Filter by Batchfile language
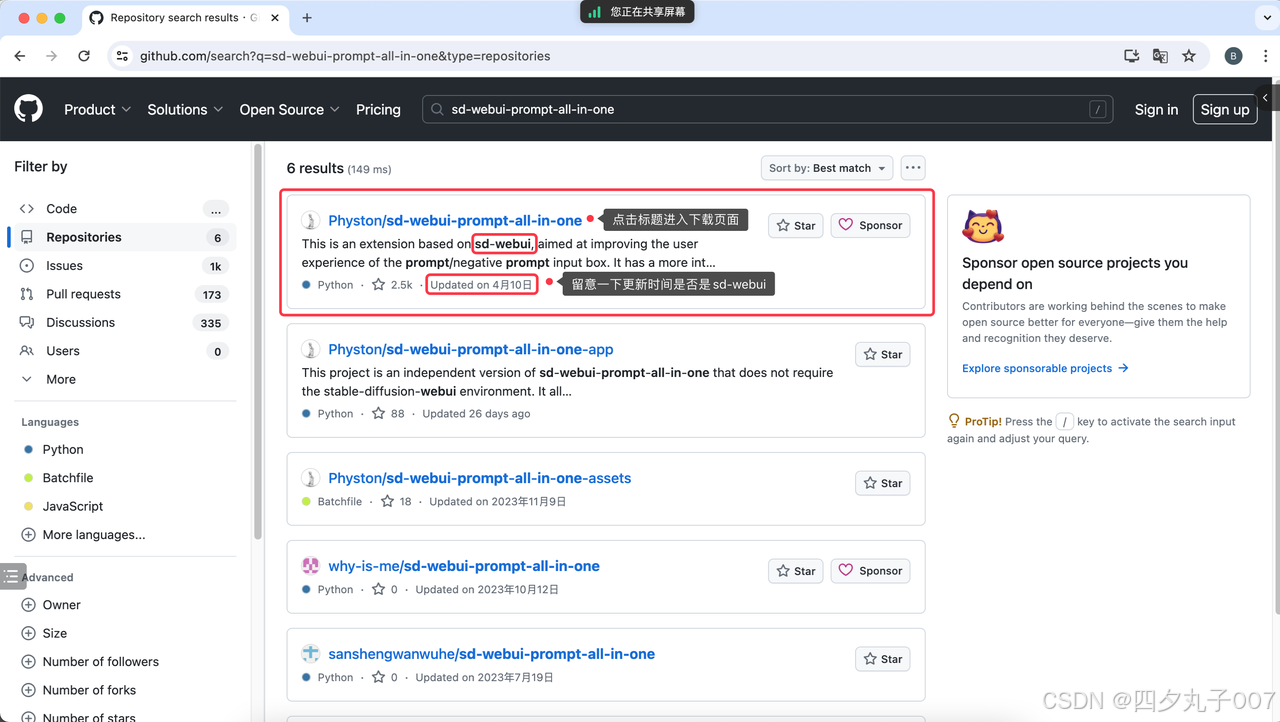This screenshot has width=1280, height=722. 68,478
